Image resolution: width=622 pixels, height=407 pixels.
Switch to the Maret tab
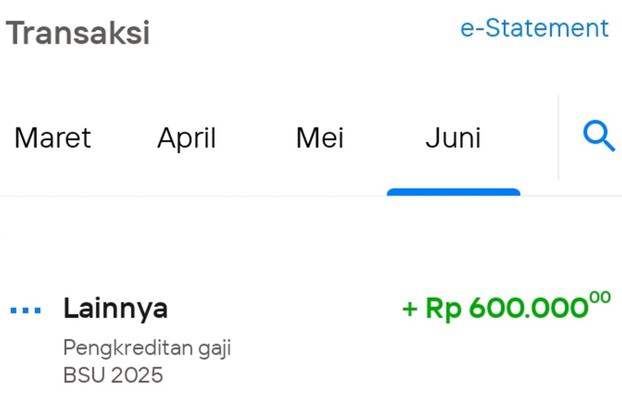coord(52,138)
